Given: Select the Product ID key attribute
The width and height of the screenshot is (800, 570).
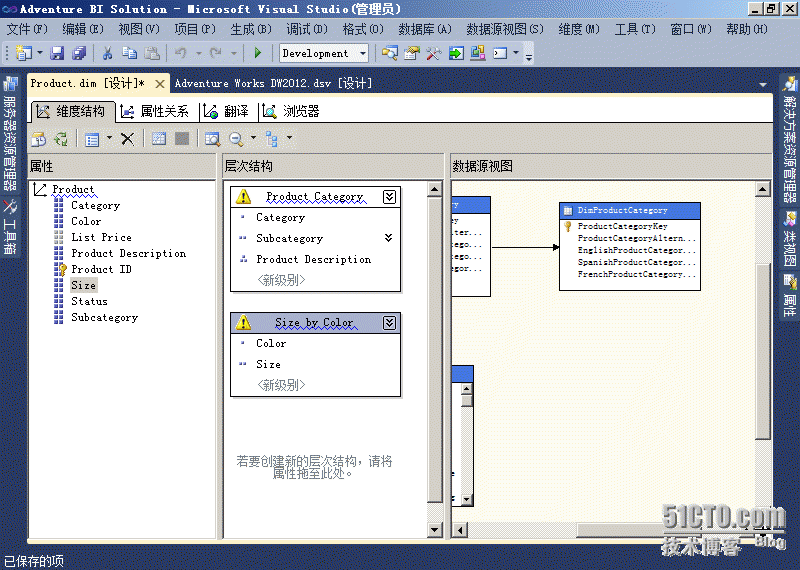Looking at the screenshot, I should click(x=101, y=269).
